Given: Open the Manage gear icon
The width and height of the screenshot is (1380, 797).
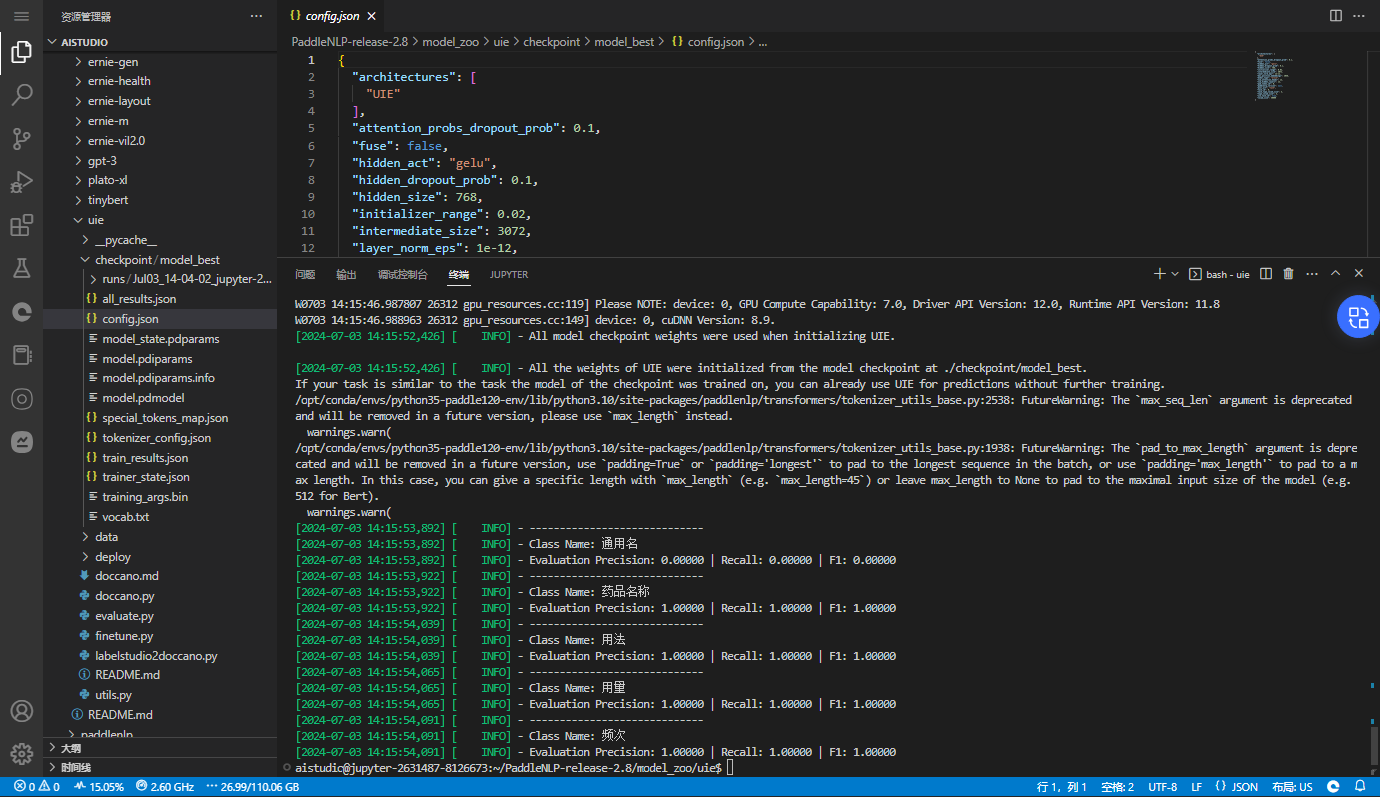Looking at the screenshot, I should point(21,753).
